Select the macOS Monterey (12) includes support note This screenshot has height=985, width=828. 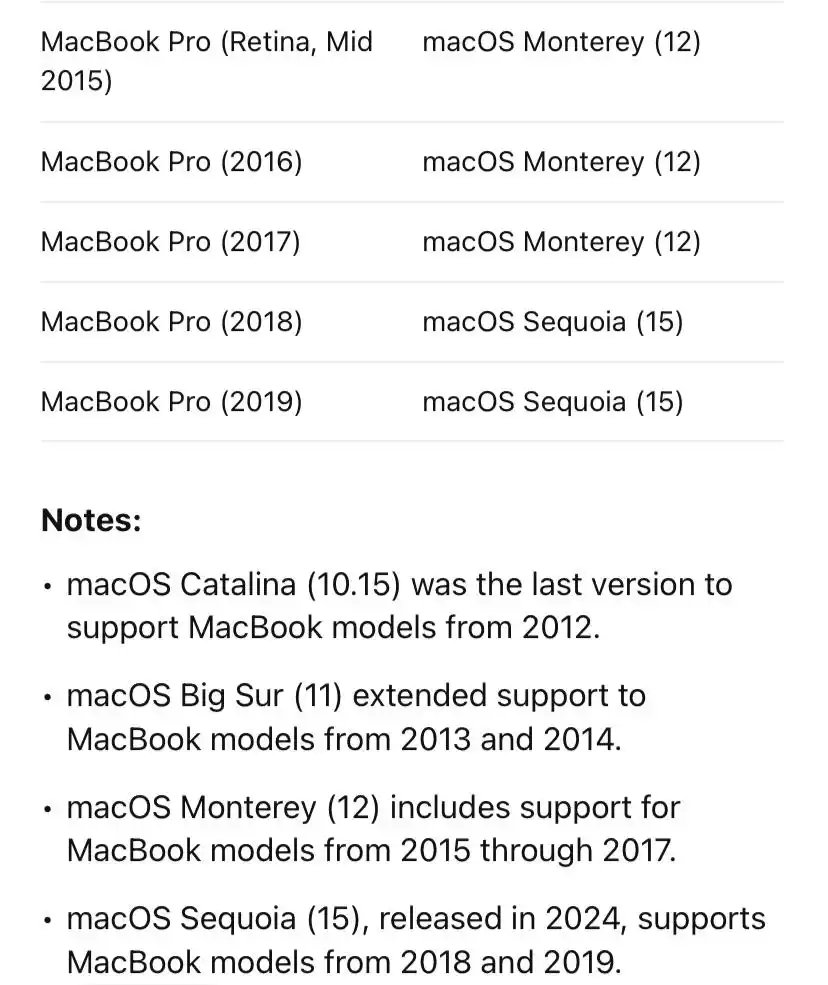tap(373, 829)
